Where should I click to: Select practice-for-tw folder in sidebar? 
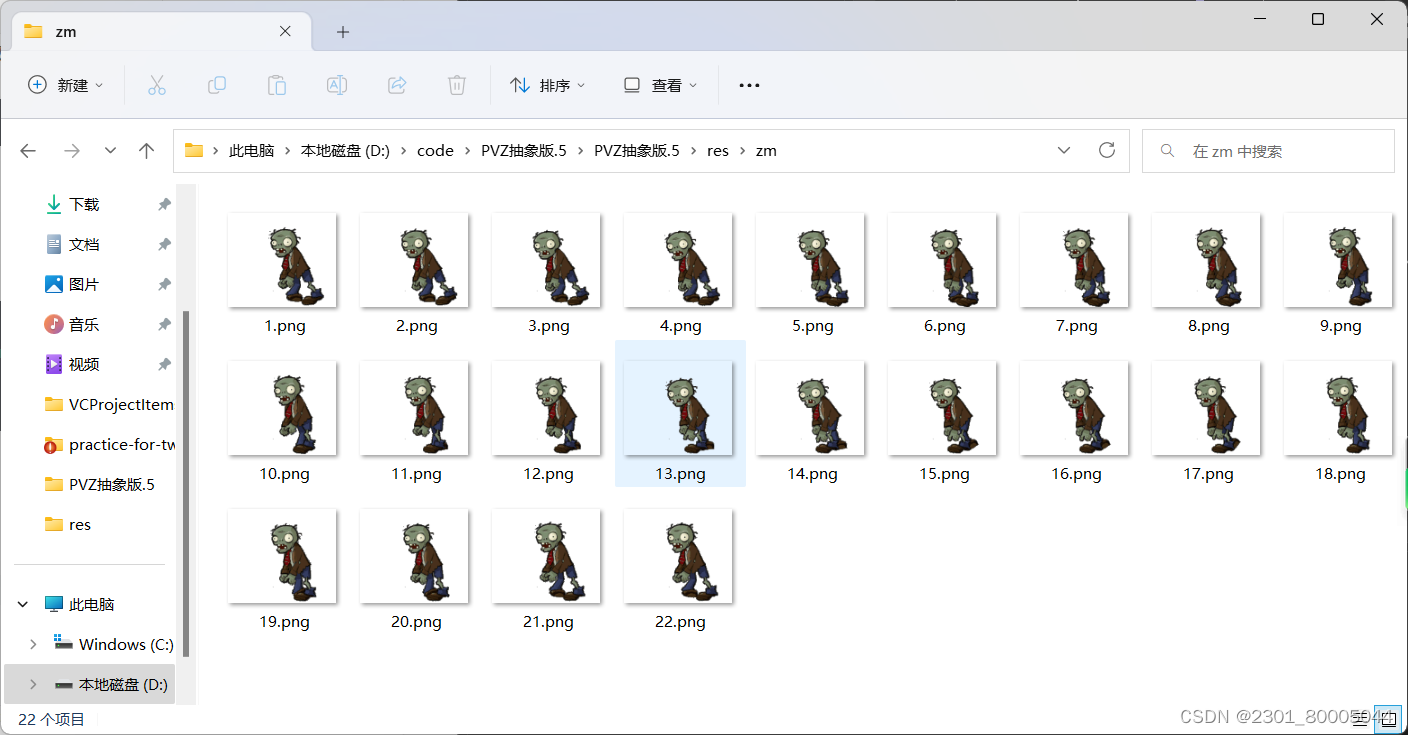(110, 444)
